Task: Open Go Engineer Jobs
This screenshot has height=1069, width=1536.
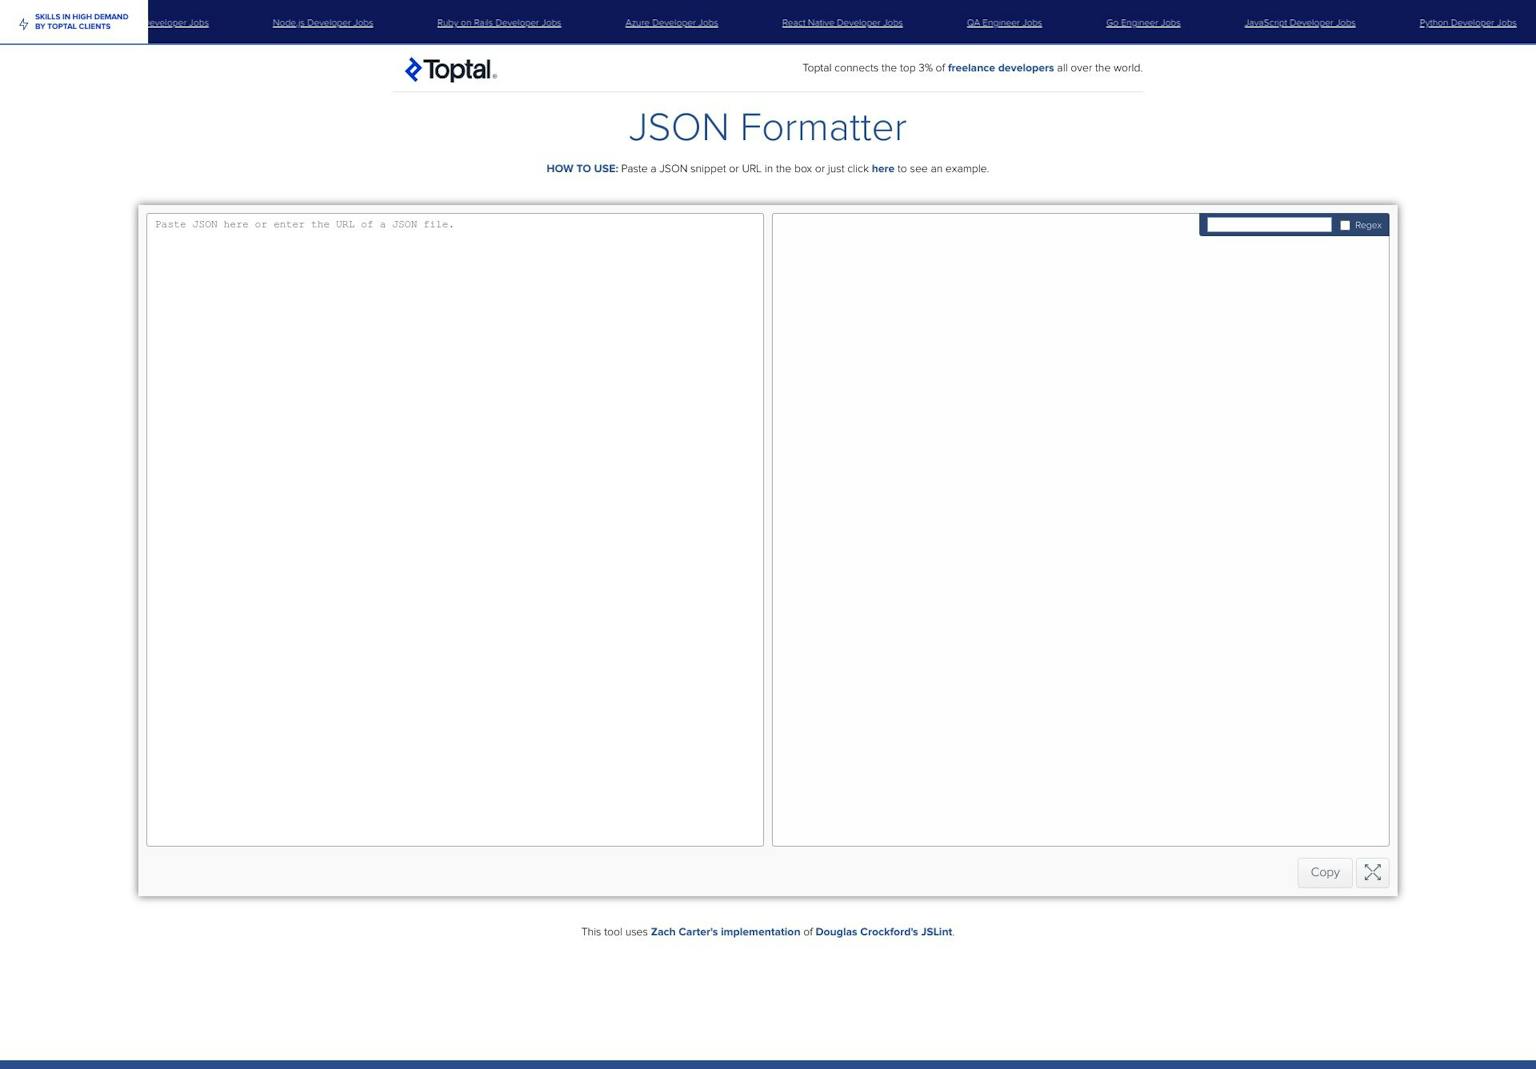Action: coord(1142,22)
